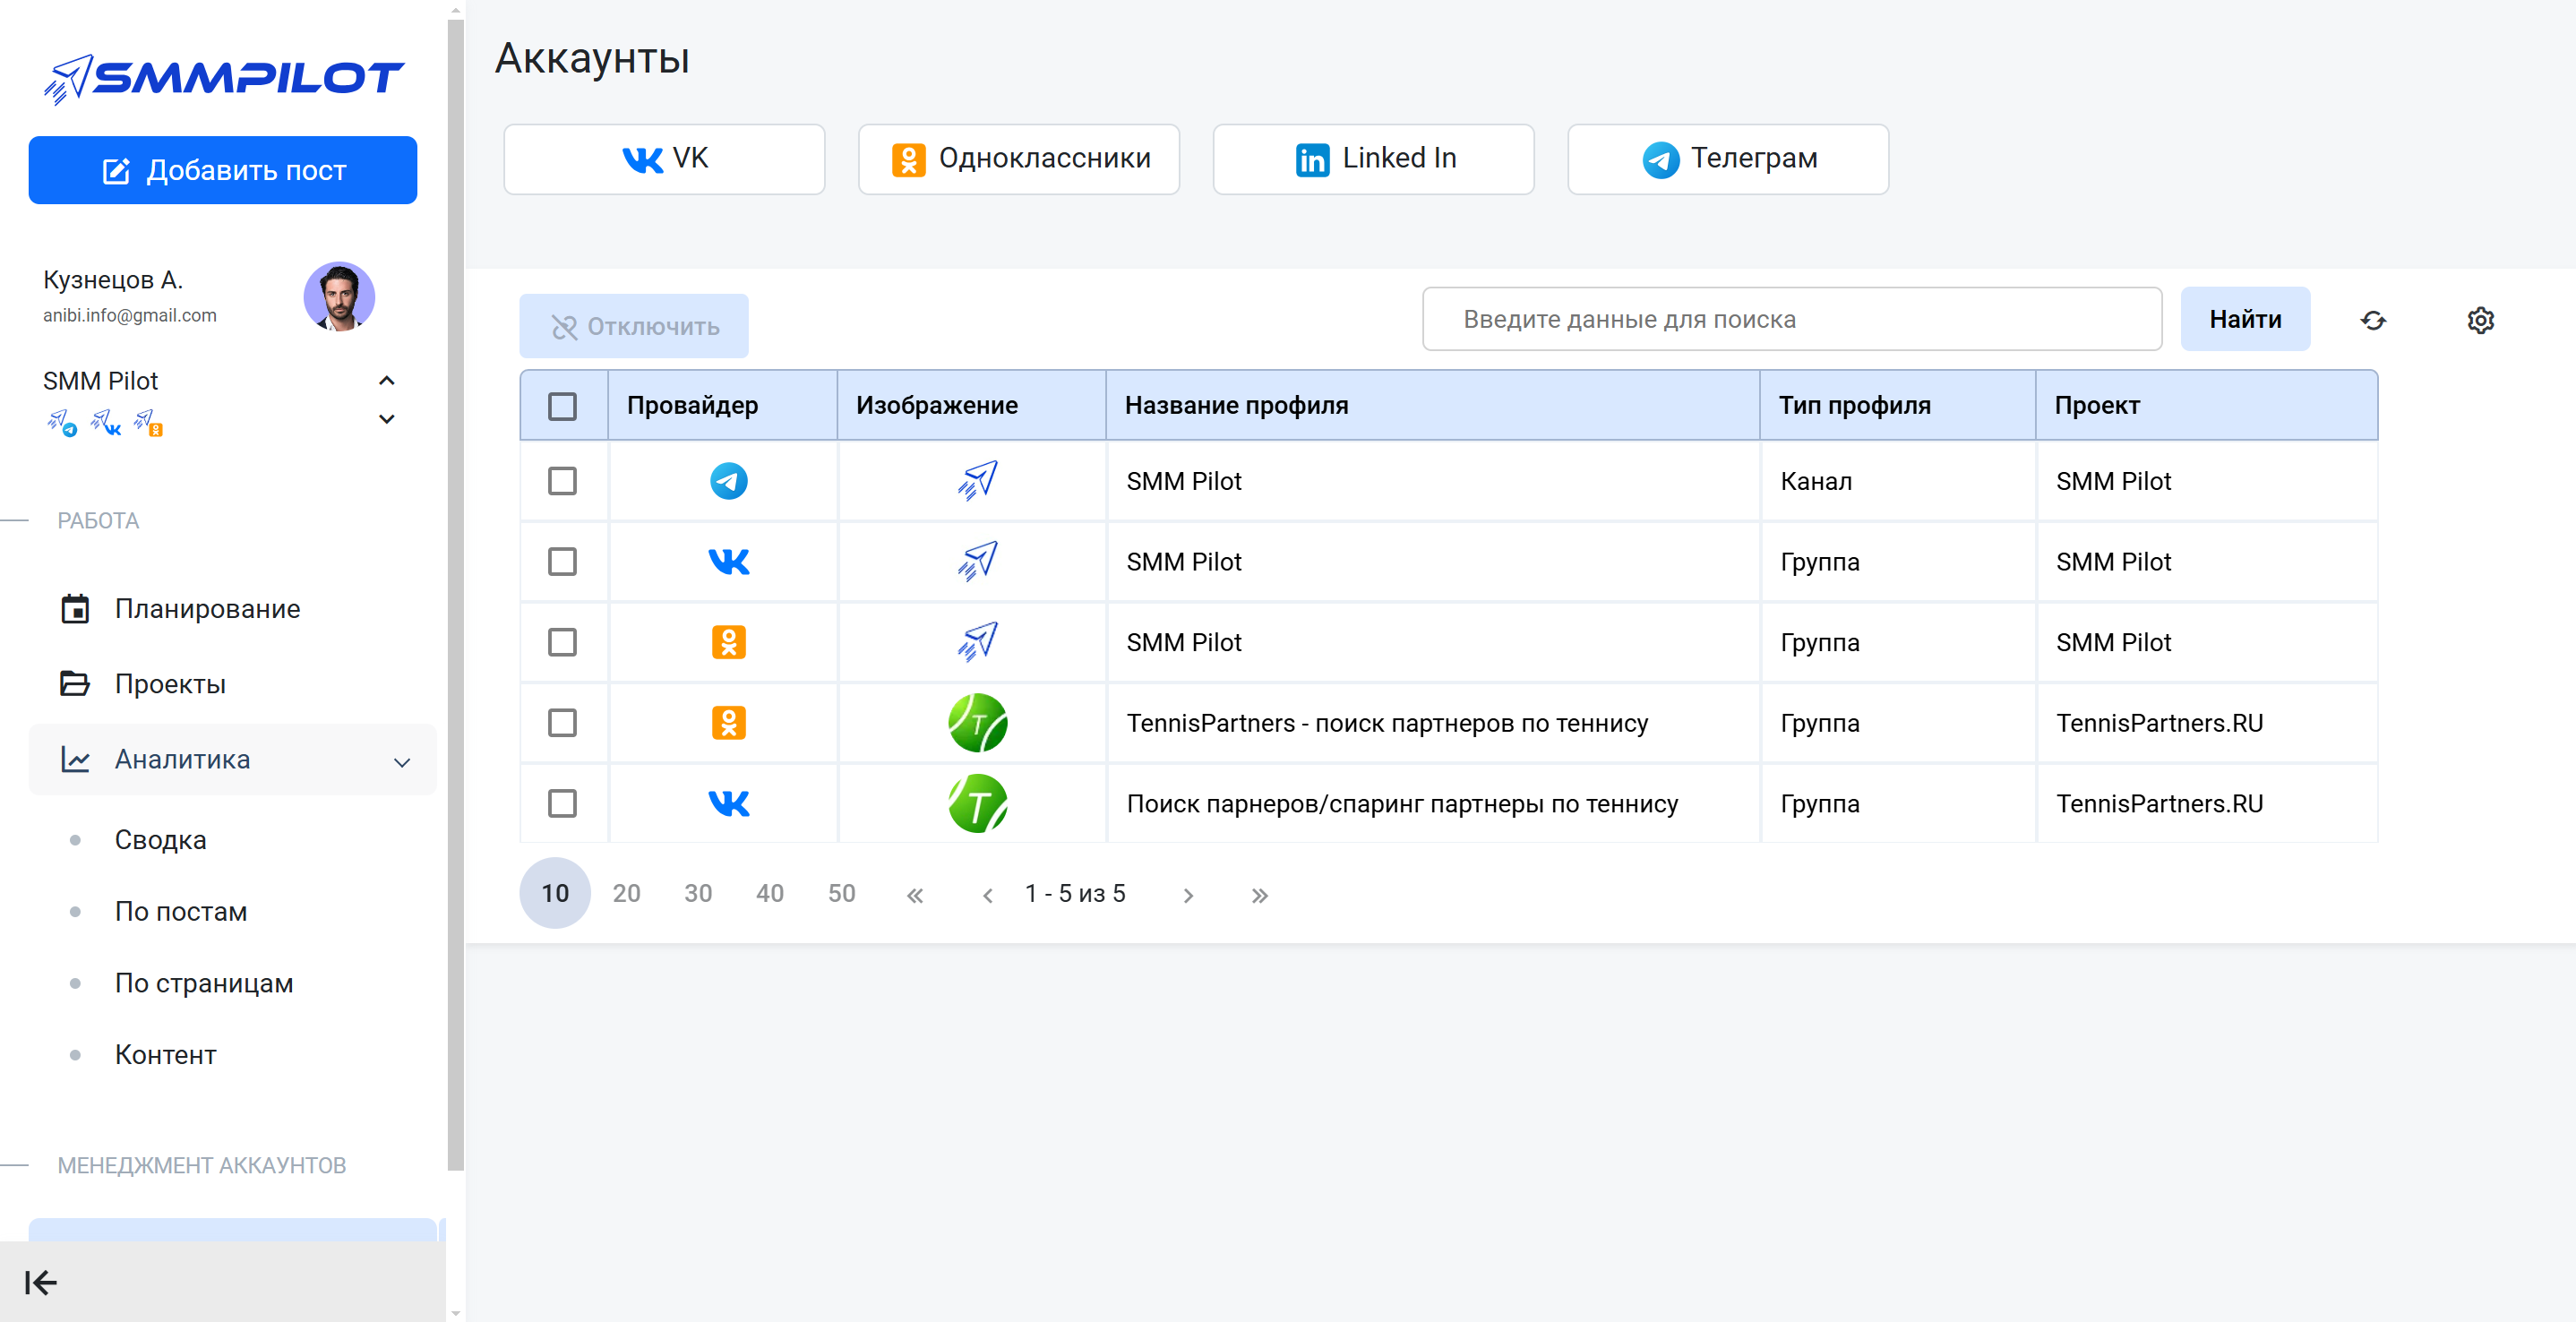Check the Поиск парнеров/спаринг row checkbox
The height and width of the screenshot is (1322, 2576).
(563, 803)
